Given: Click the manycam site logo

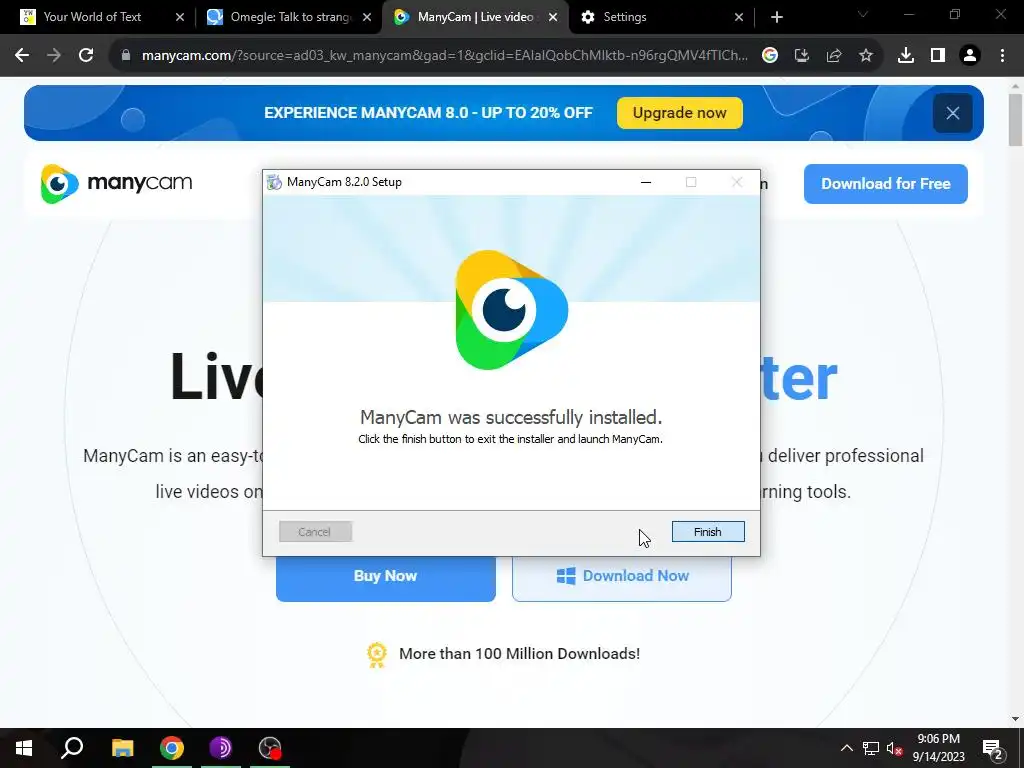Looking at the screenshot, I should click(x=116, y=184).
